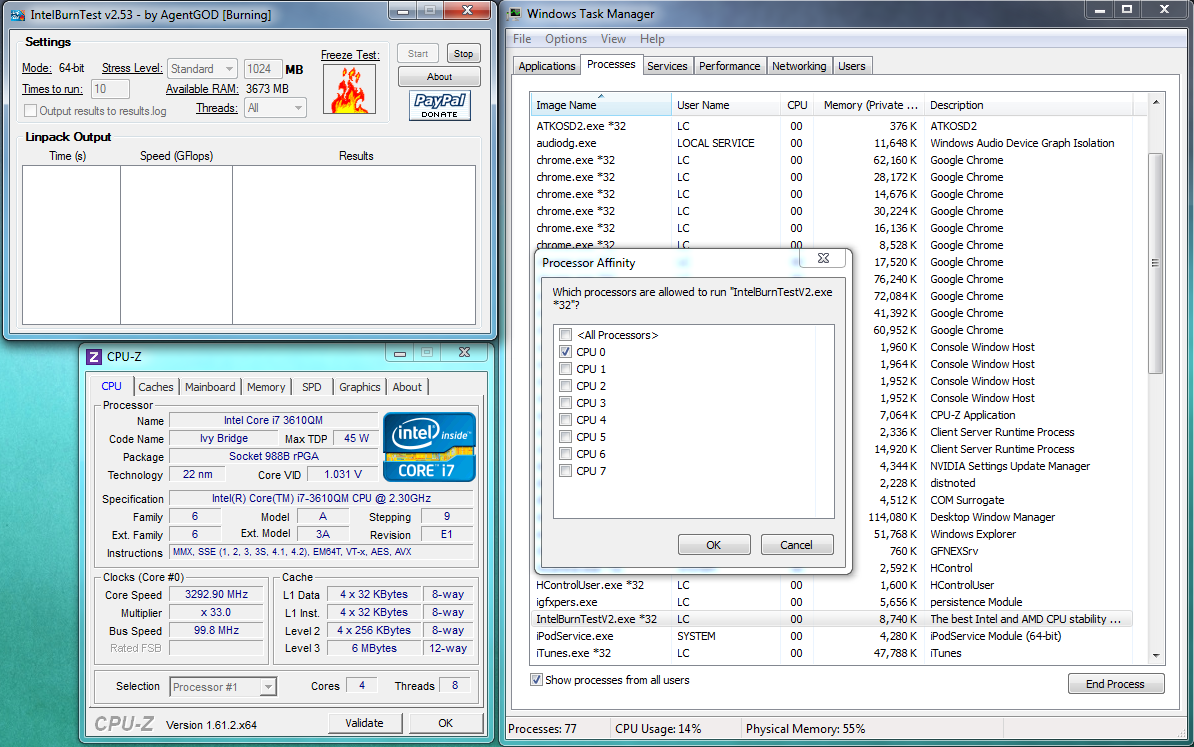Minimize the Windows Task Manager window
The image size is (1194, 747).
[1100, 10]
